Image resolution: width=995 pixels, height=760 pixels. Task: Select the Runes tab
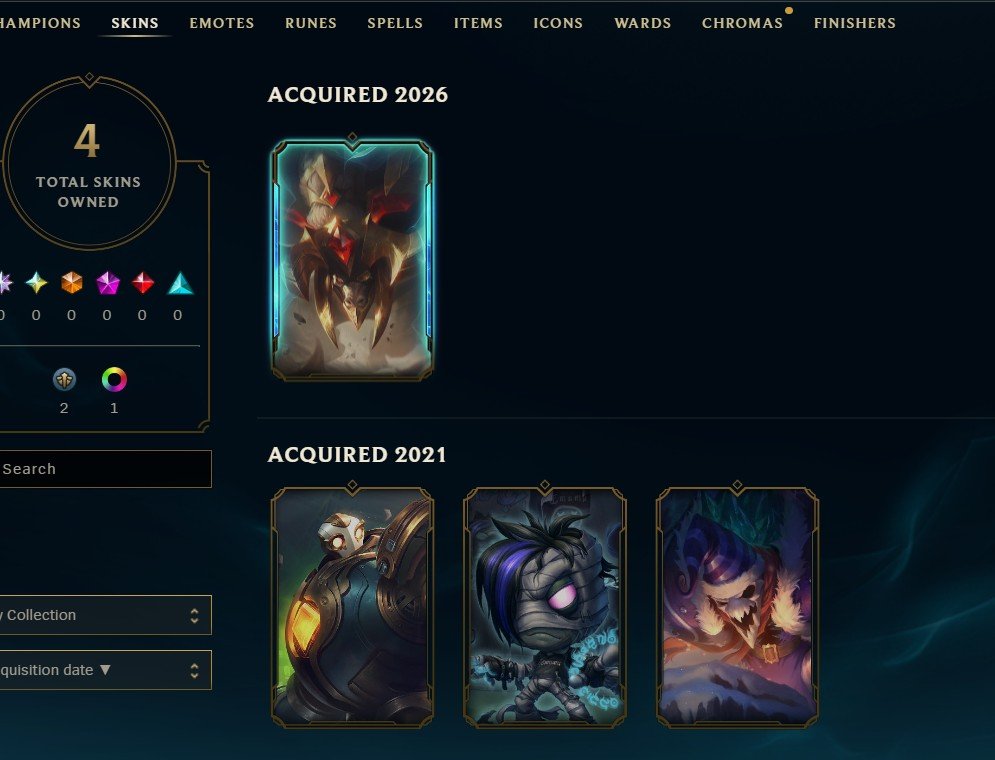click(311, 23)
